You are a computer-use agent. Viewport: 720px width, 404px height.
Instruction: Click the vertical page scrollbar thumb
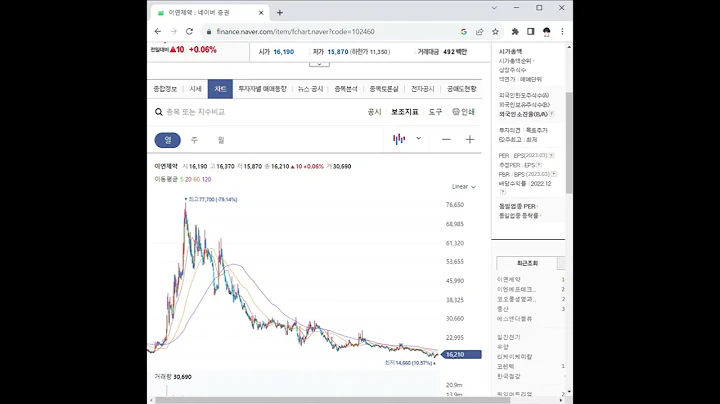pyautogui.click(x=569, y=142)
